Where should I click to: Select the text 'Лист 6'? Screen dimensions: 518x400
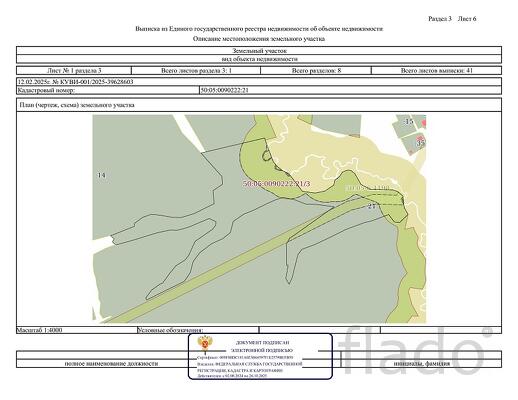coord(467,19)
